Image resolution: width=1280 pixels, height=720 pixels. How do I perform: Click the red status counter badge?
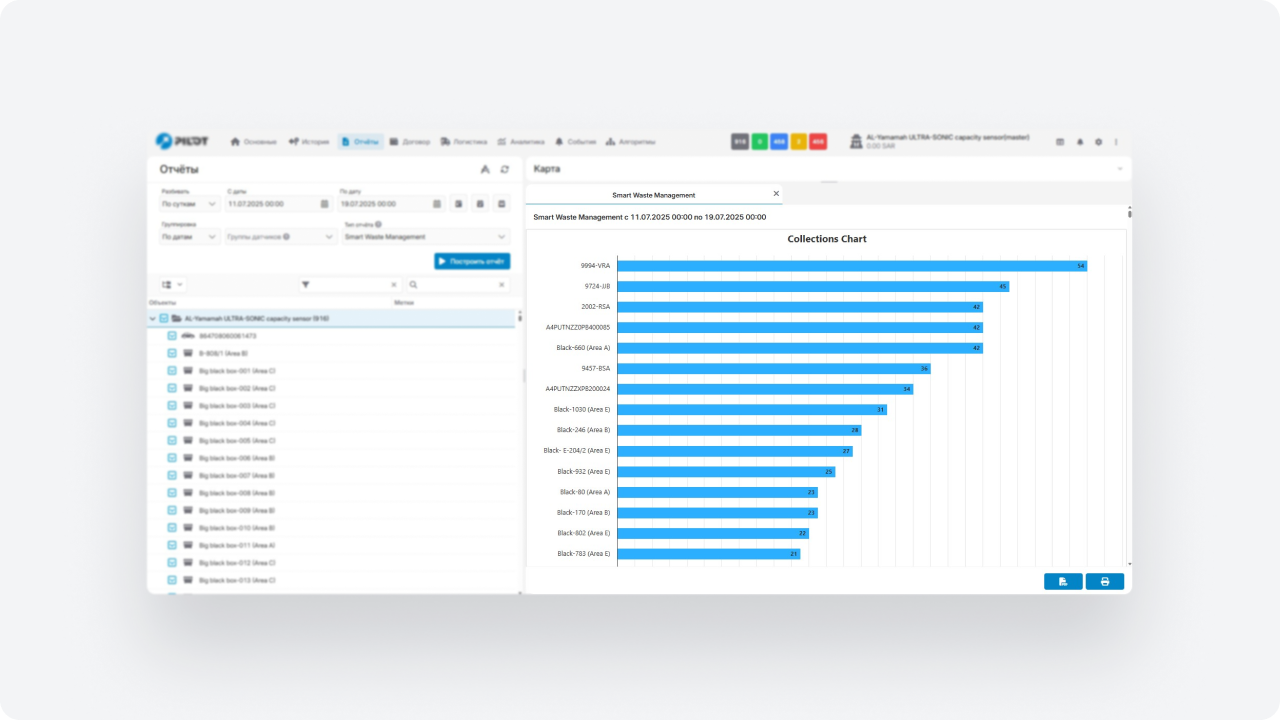click(818, 142)
